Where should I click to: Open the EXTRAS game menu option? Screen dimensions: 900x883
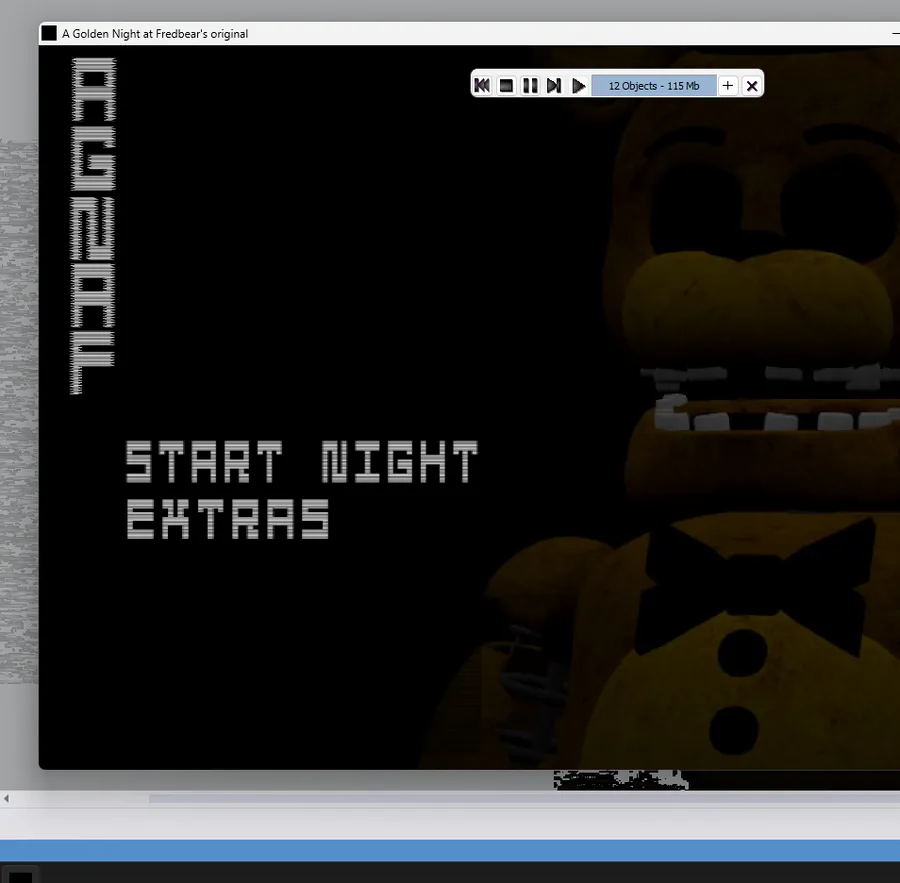[228, 519]
